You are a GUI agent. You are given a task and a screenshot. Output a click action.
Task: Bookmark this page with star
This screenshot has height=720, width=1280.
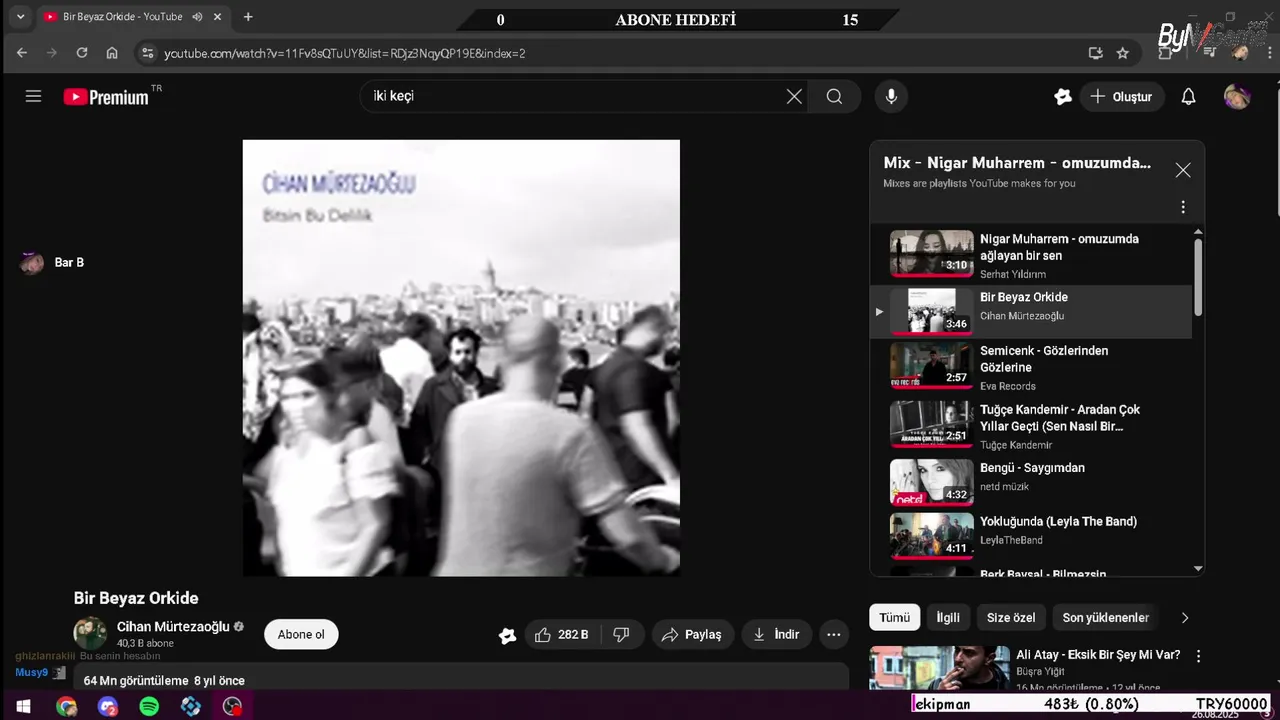click(1123, 53)
